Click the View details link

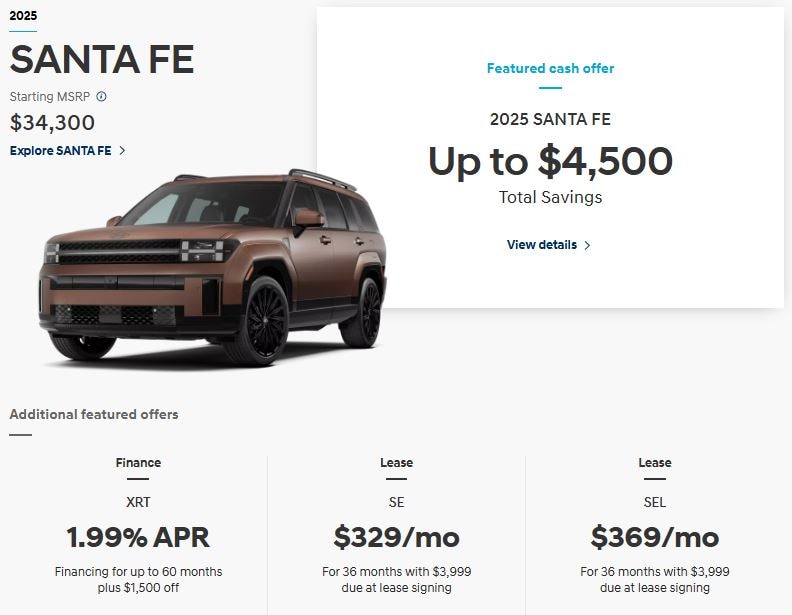click(x=542, y=245)
